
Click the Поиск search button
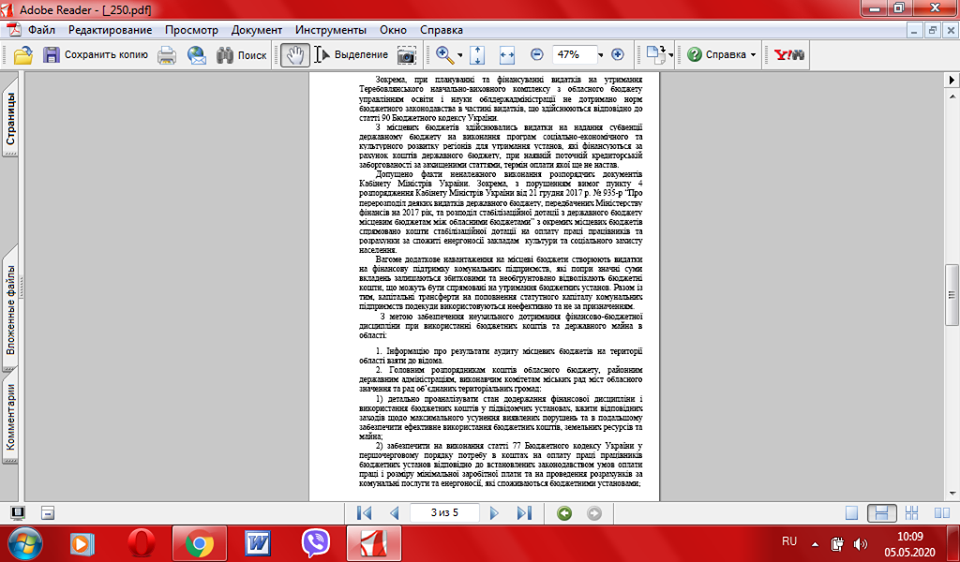(x=241, y=55)
